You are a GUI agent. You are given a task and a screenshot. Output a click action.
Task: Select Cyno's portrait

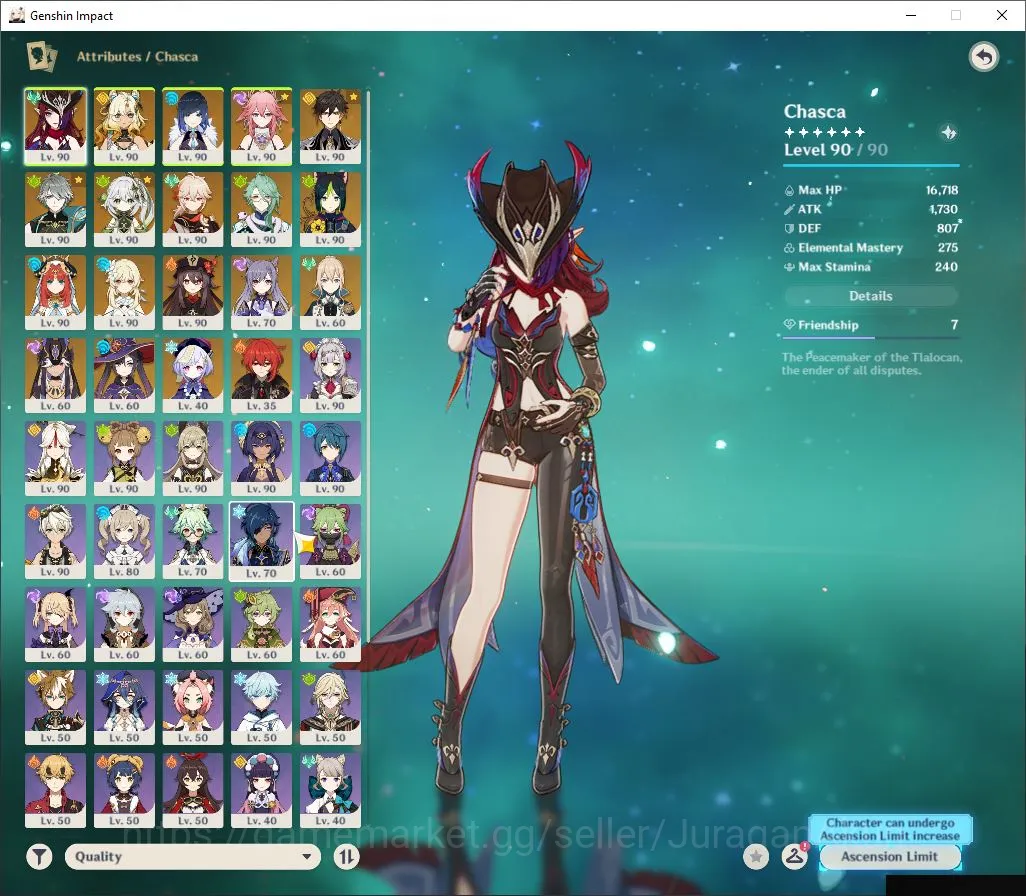pyautogui.click(x=56, y=376)
